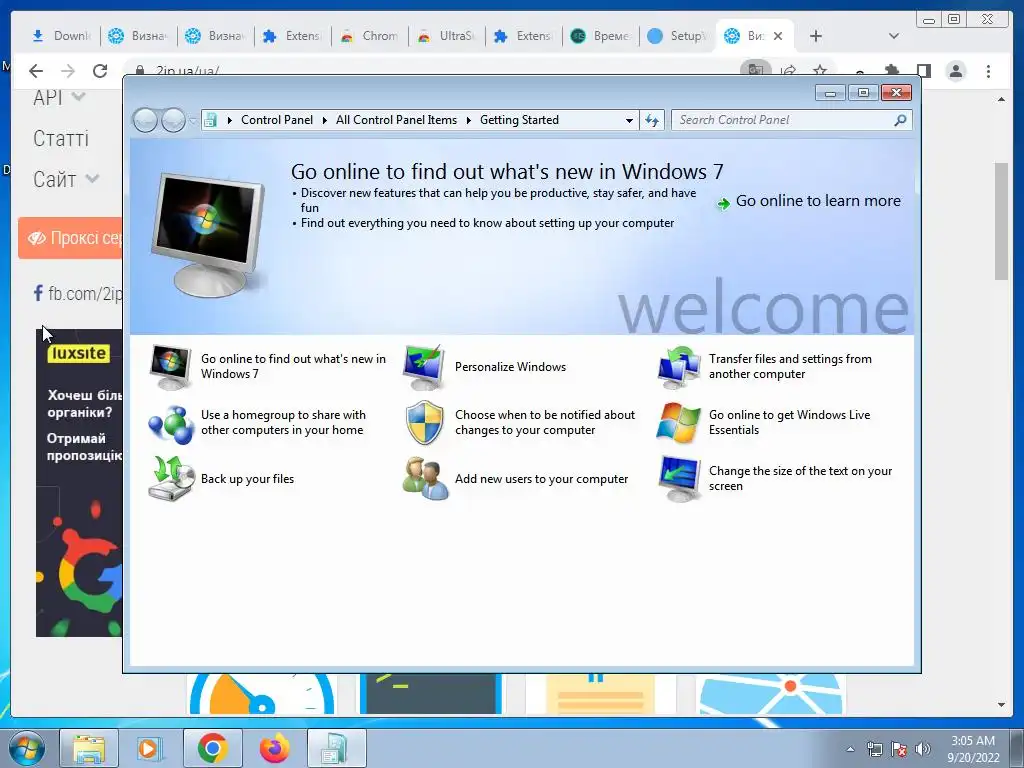Click the magnifier icon in Search Control Panel
Screen dimensions: 1024x768
coord(900,120)
